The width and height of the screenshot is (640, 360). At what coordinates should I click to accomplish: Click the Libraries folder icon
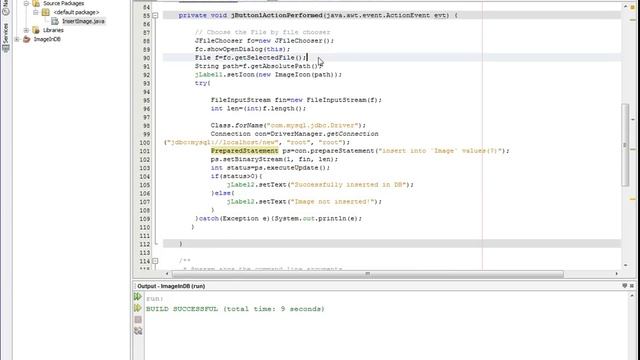click(x=36, y=30)
